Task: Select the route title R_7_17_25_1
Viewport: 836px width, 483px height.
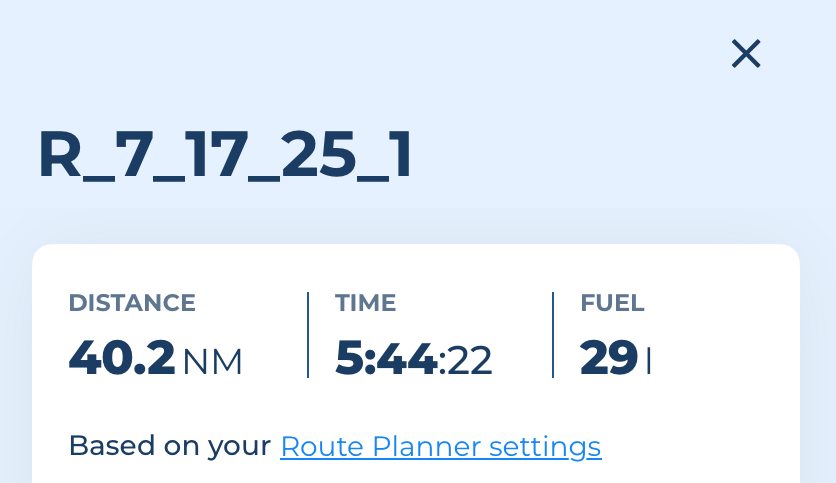Action: point(225,155)
